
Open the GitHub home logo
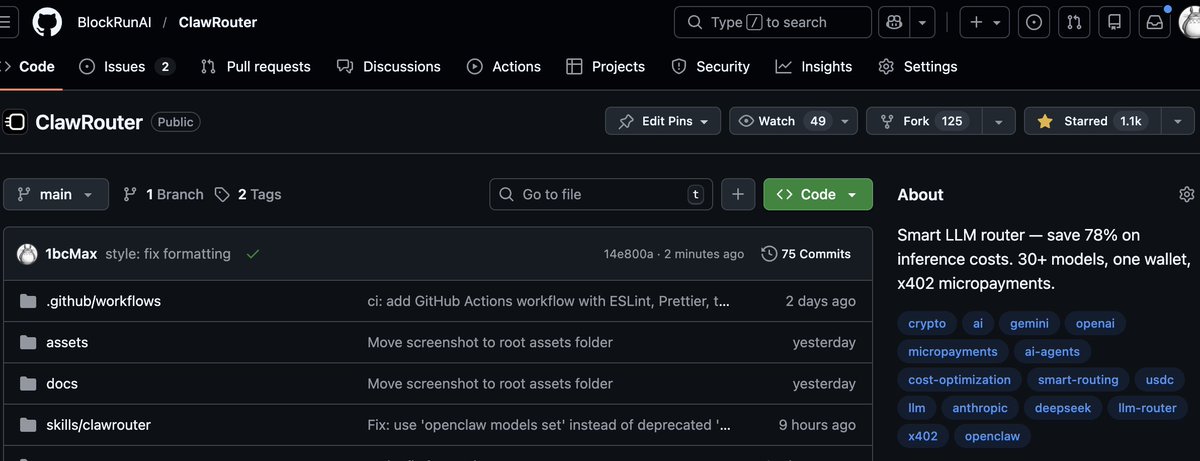click(47, 22)
